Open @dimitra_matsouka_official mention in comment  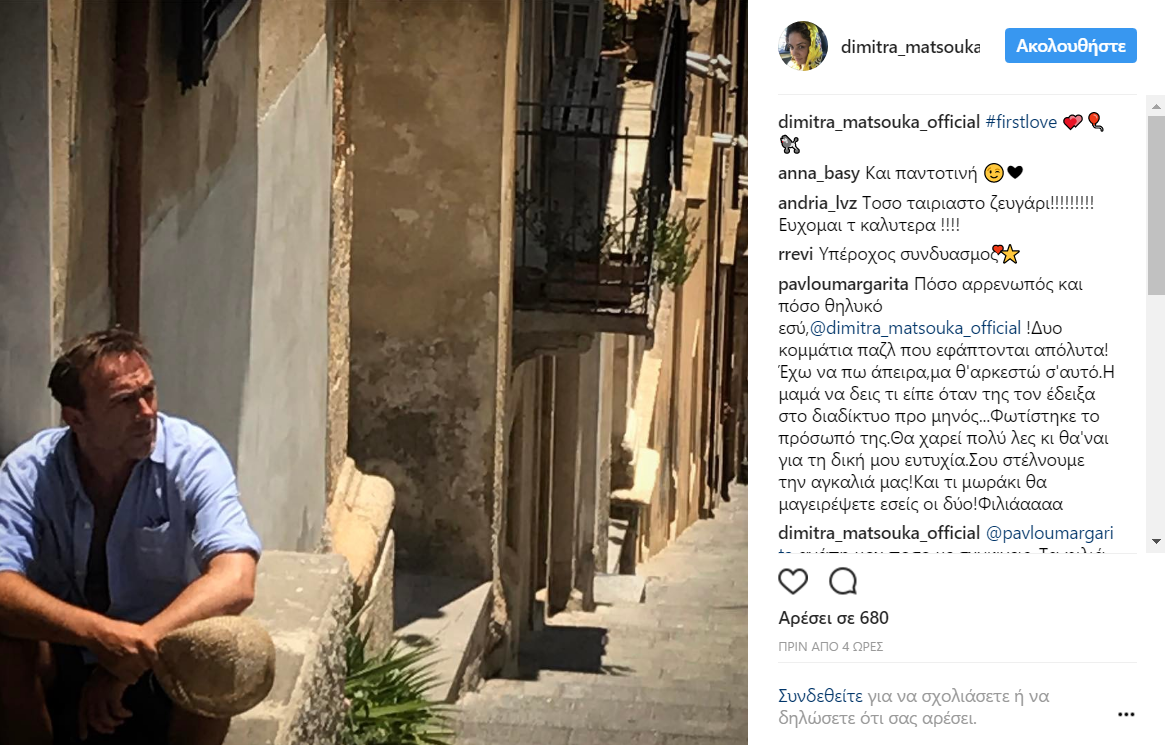[x=915, y=328]
